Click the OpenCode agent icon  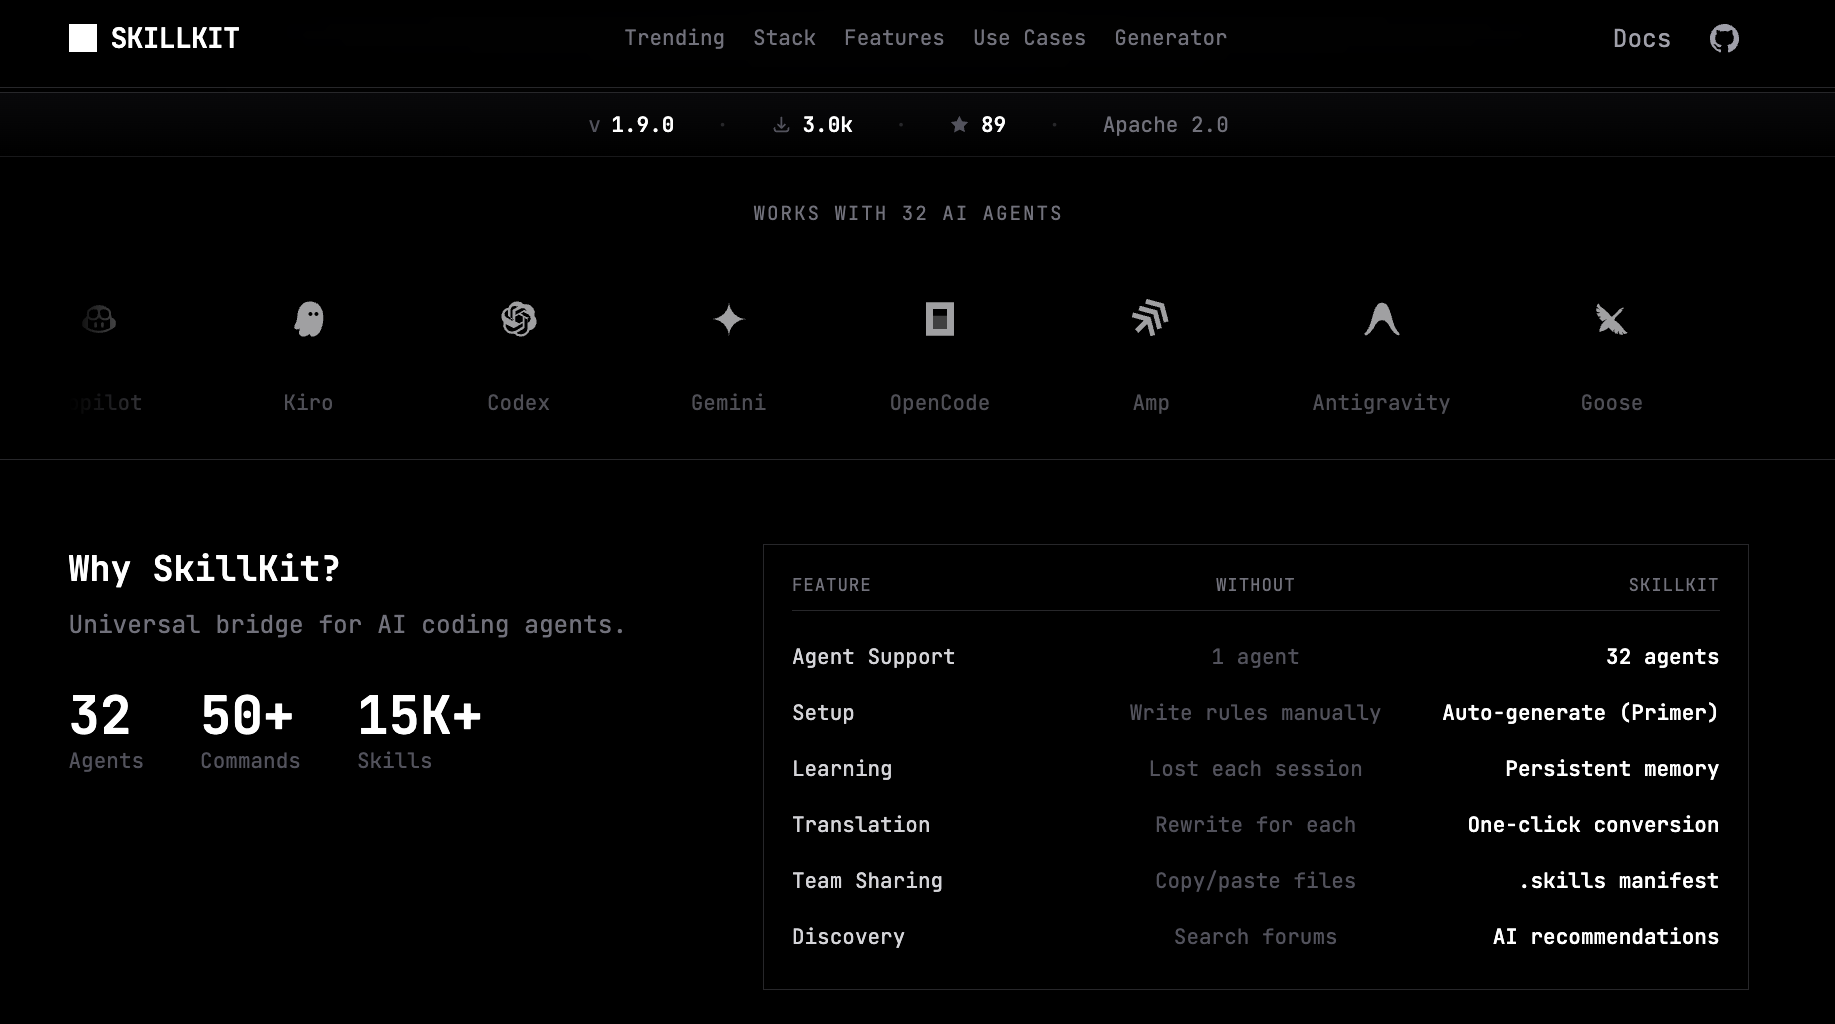(x=939, y=319)
